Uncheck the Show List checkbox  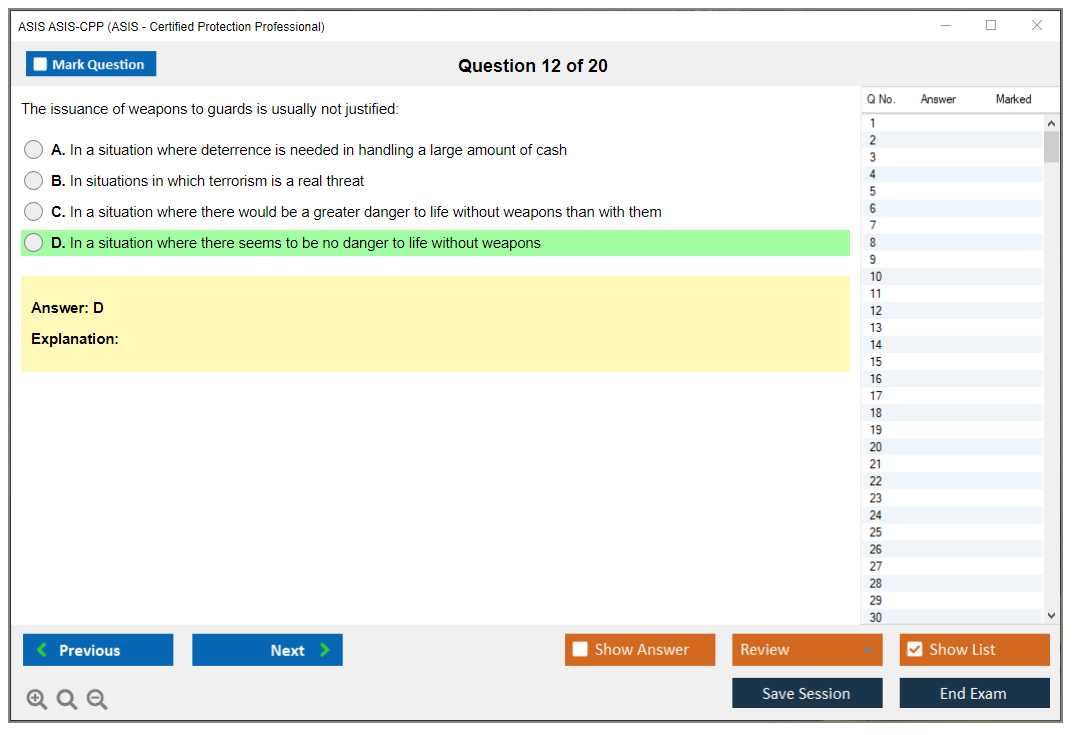(914, 650)
